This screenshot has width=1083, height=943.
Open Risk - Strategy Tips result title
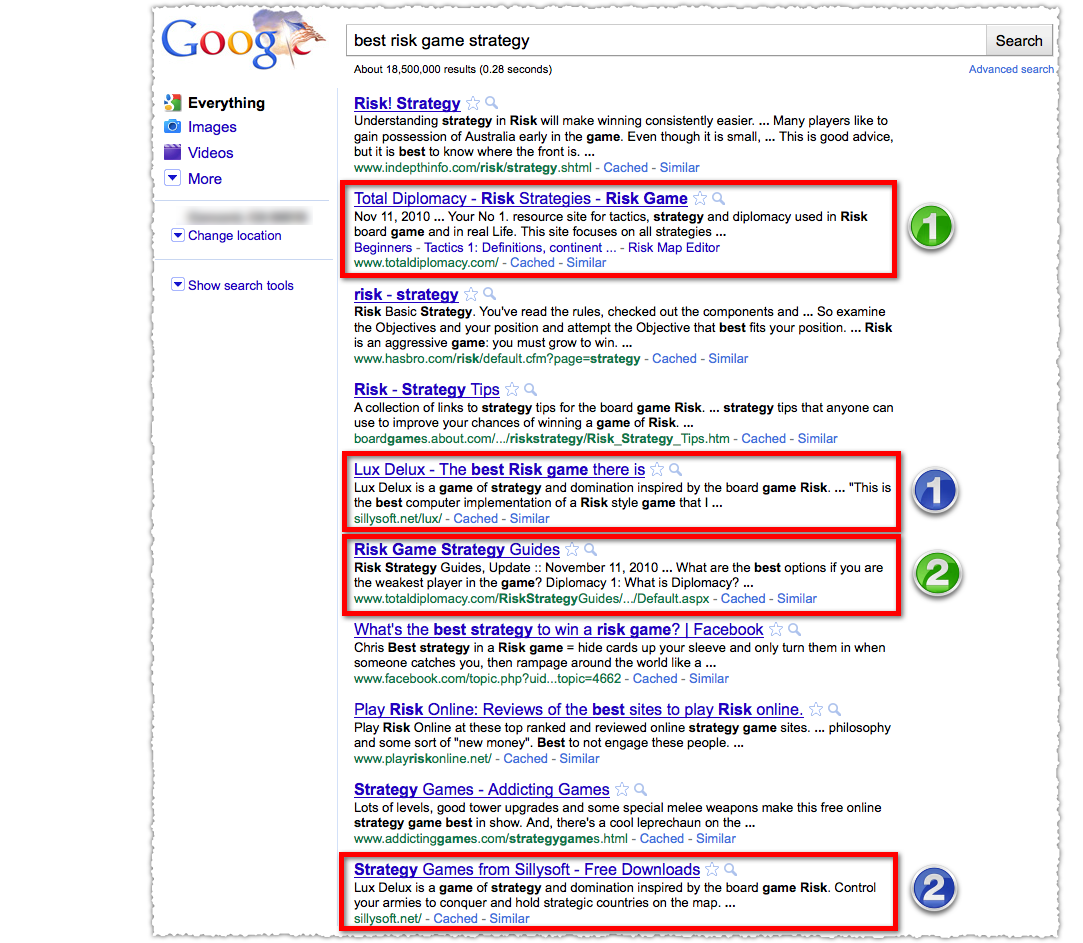click(426, 390)
